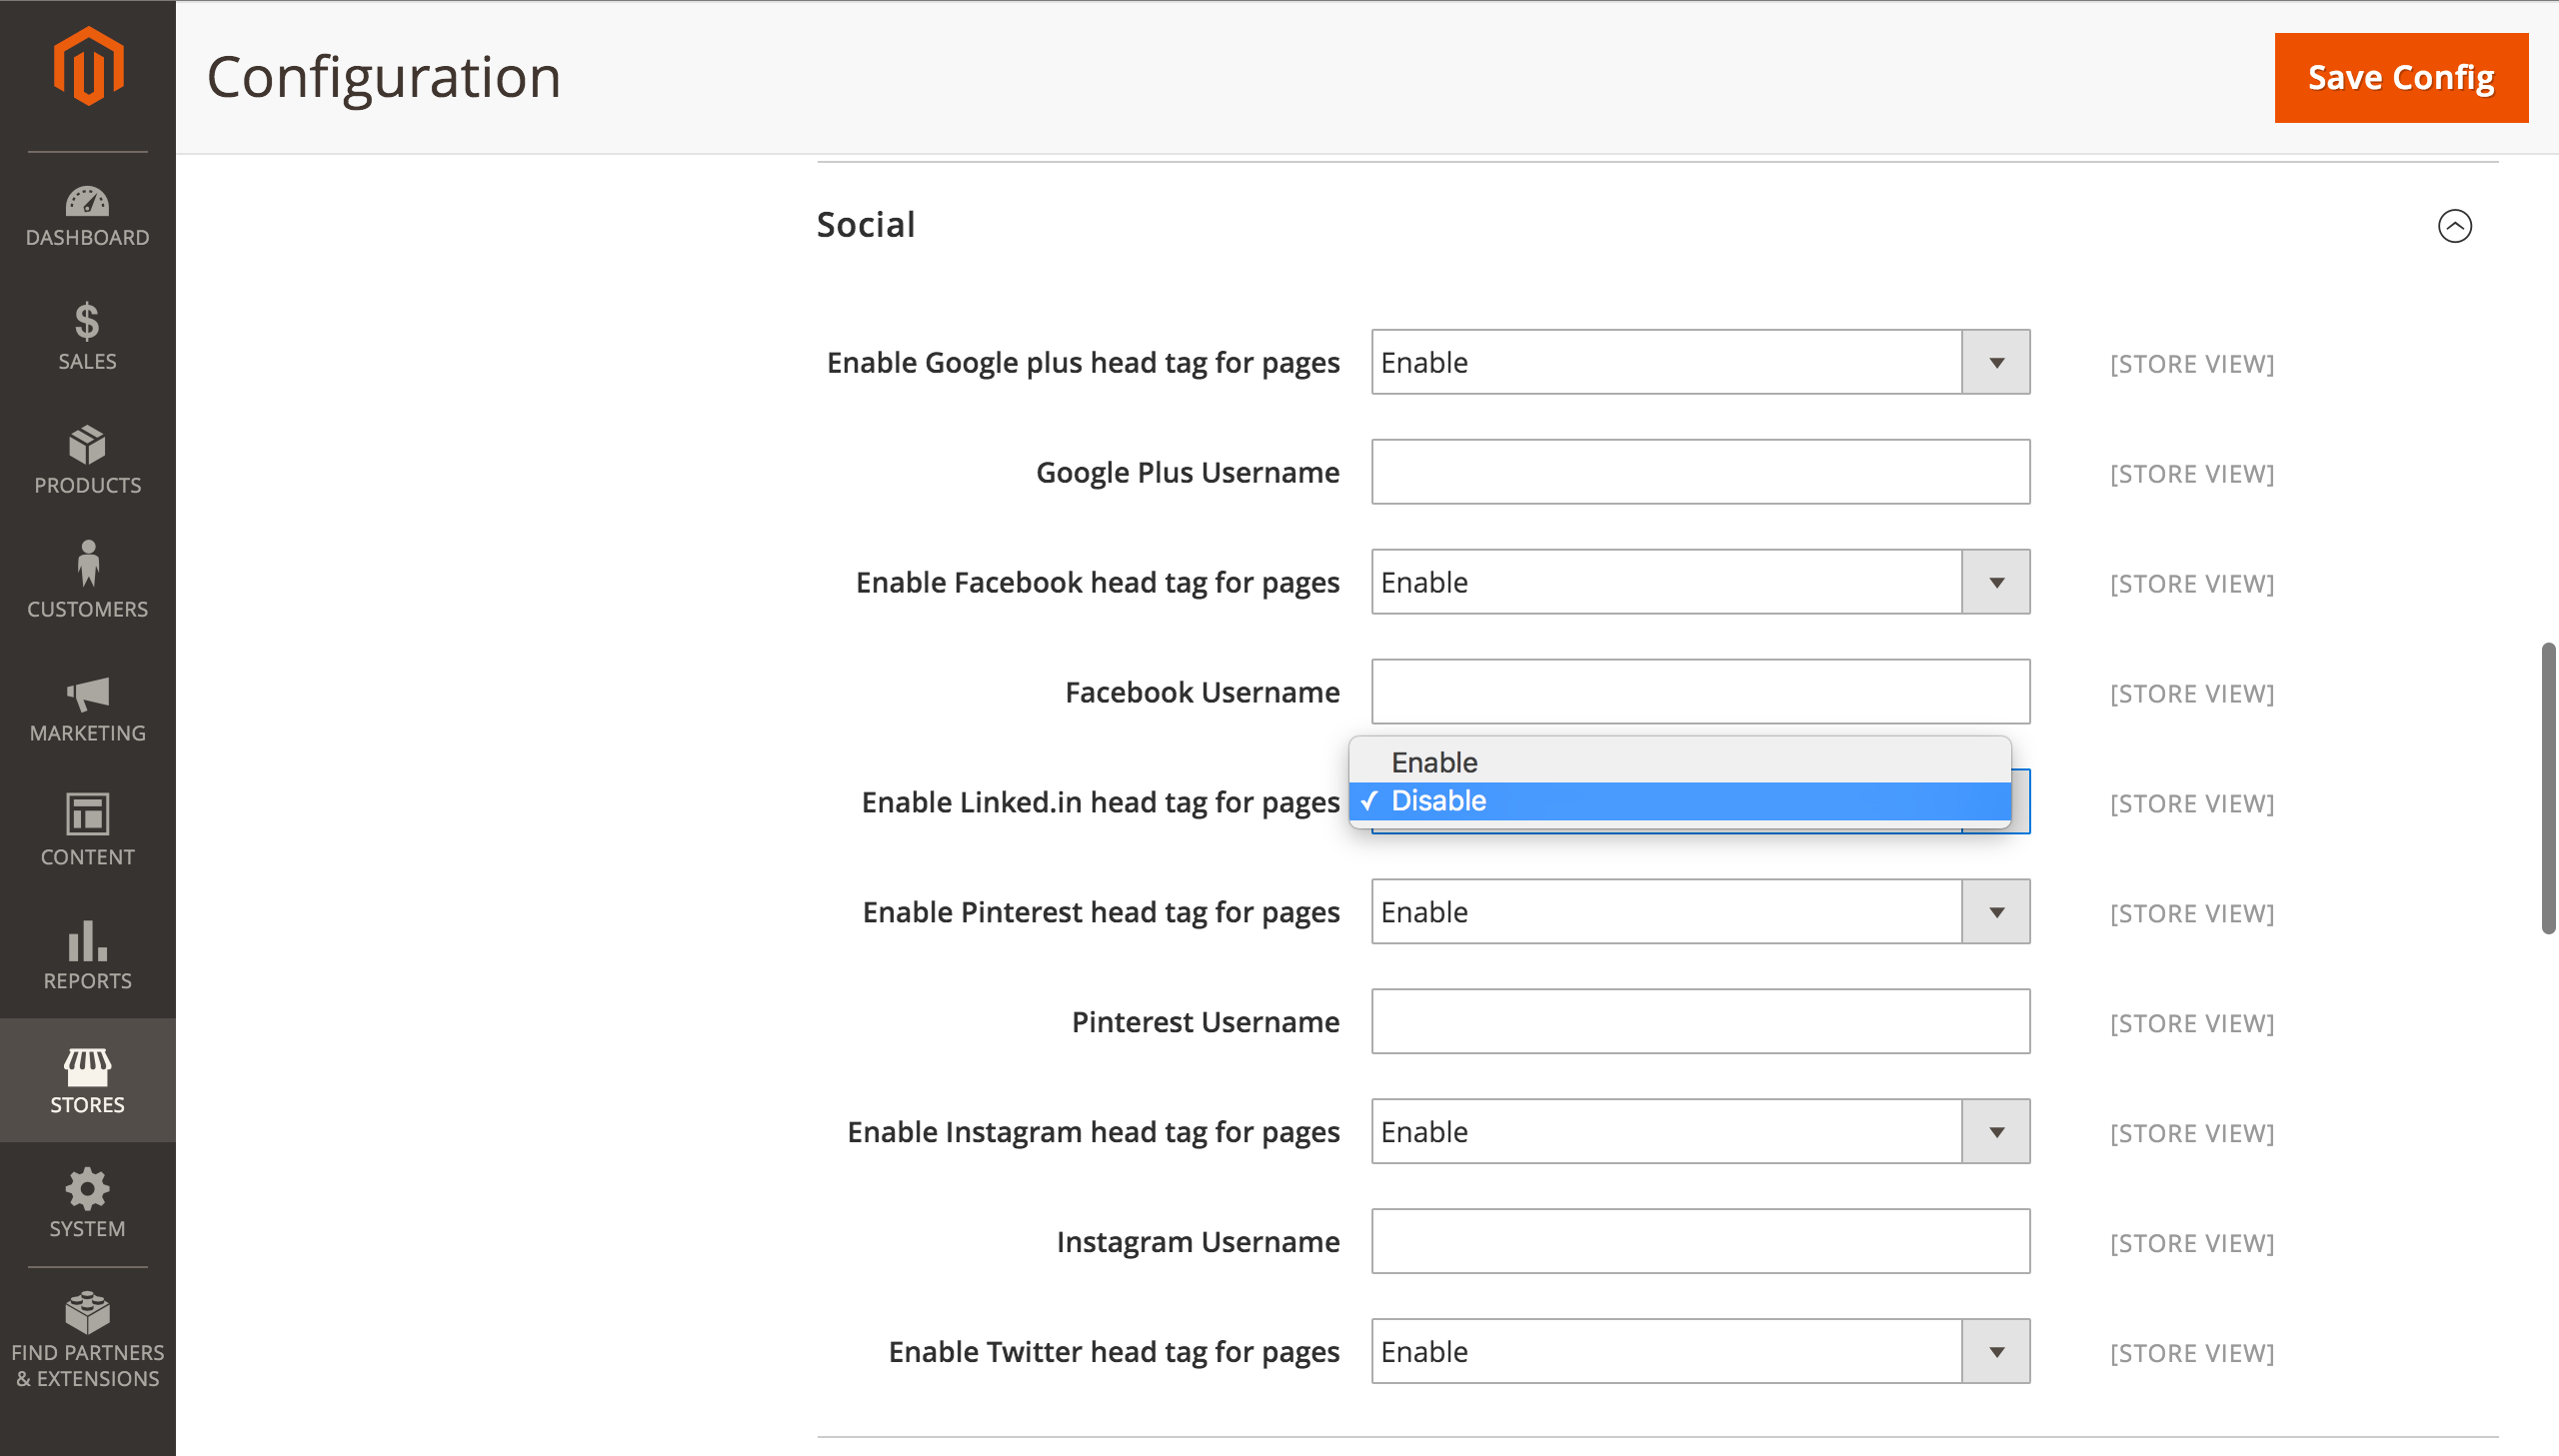Click the Enable Google plus head tag label
Viewport: 2559px width, 1456px height.
tap(1083, 363)
